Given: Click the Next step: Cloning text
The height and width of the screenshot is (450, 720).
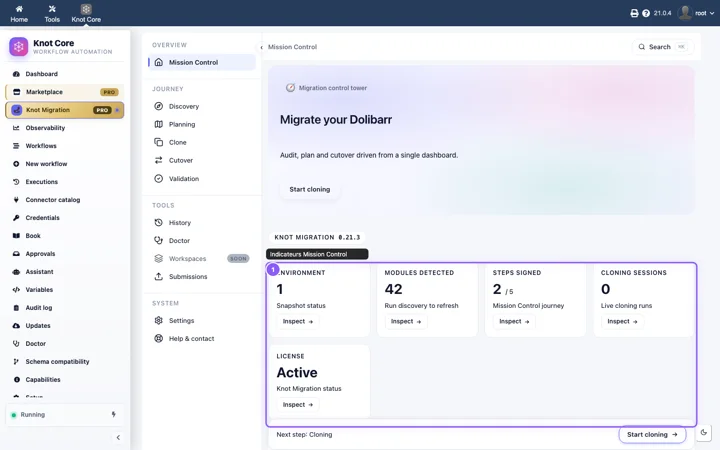Looking at the screenshot, I should click(x=304, y=434).
